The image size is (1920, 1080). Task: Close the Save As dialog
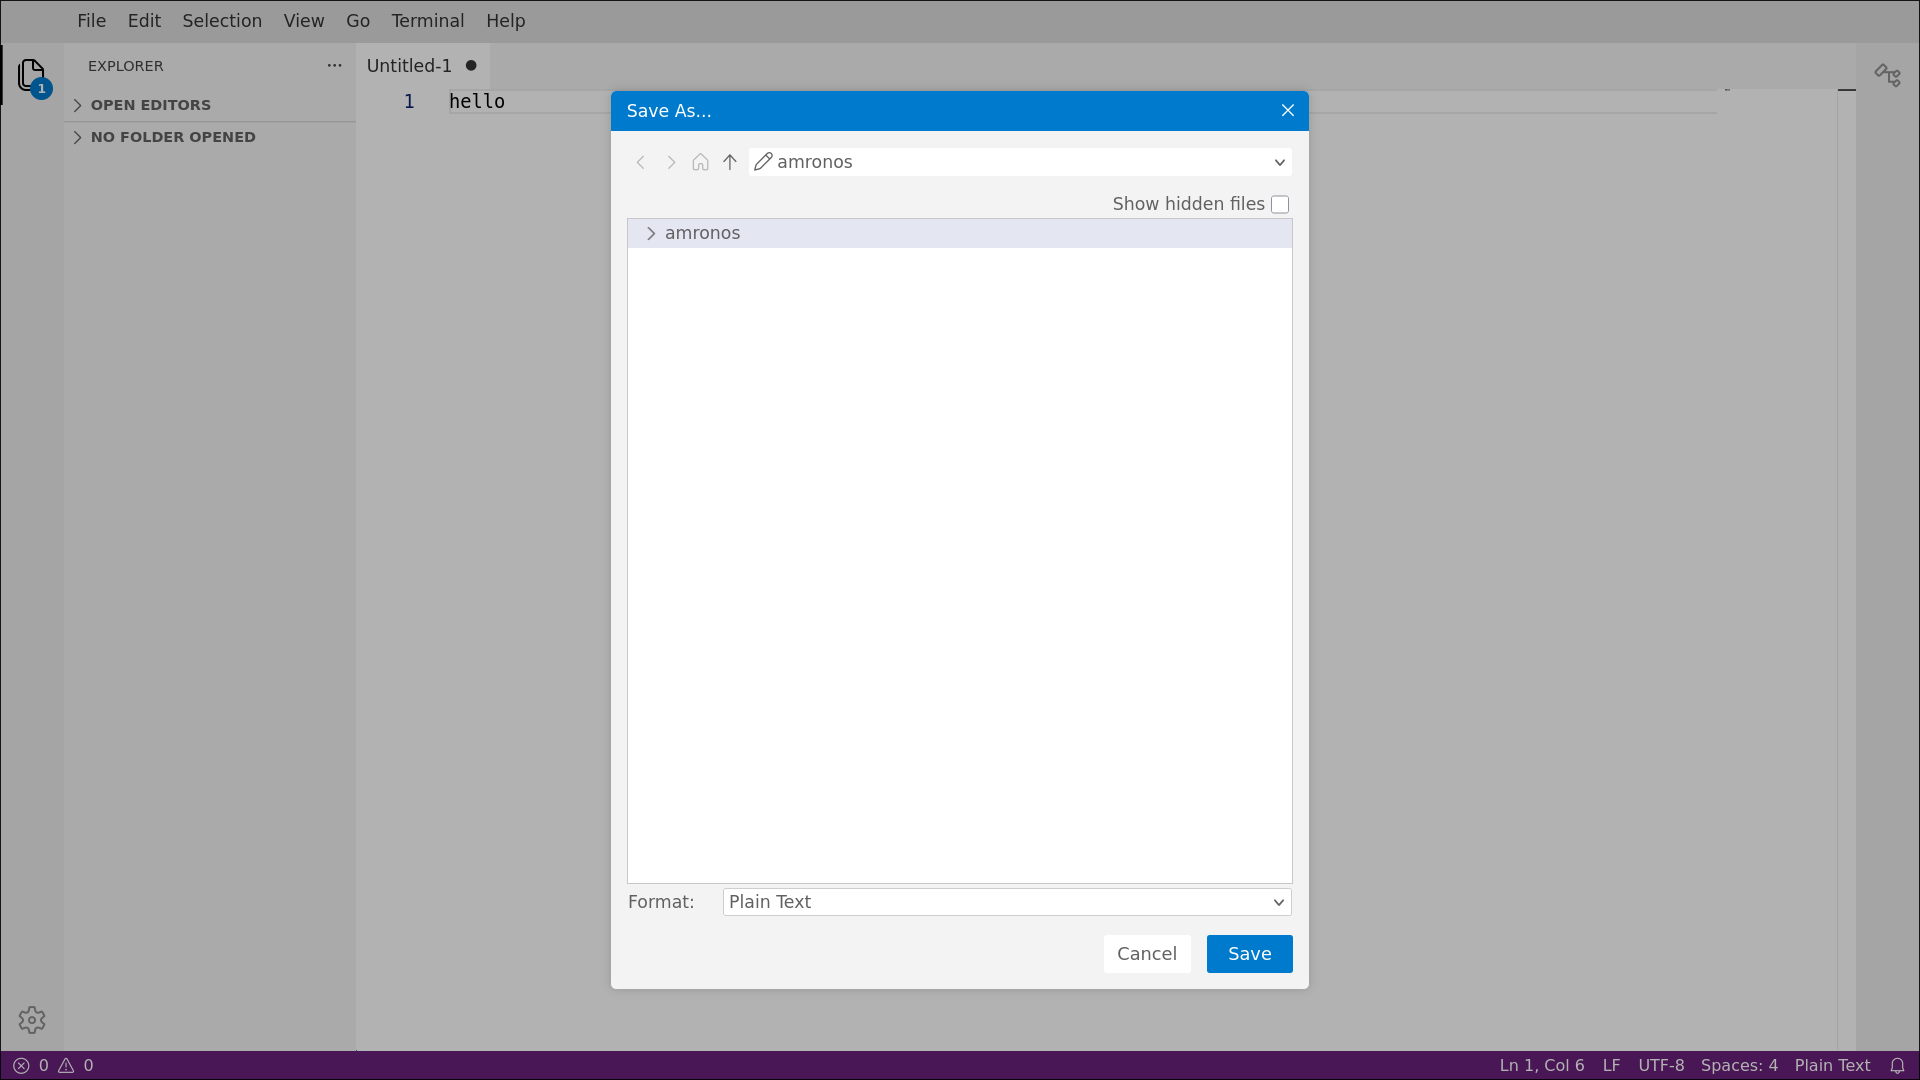[x=1288, y=111]
